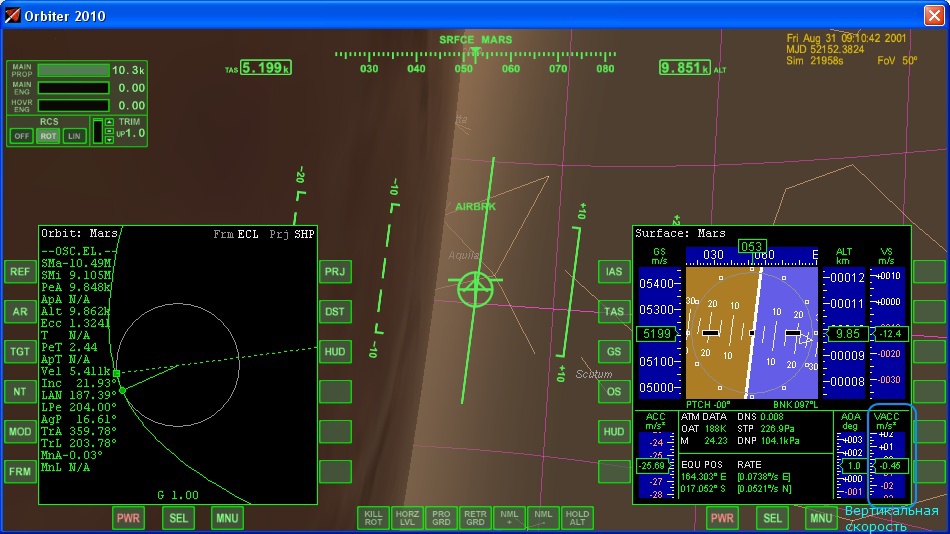Click acceleration readout -25.69
Viewport: 950px width, 534px height.
[x=653, y=466]
